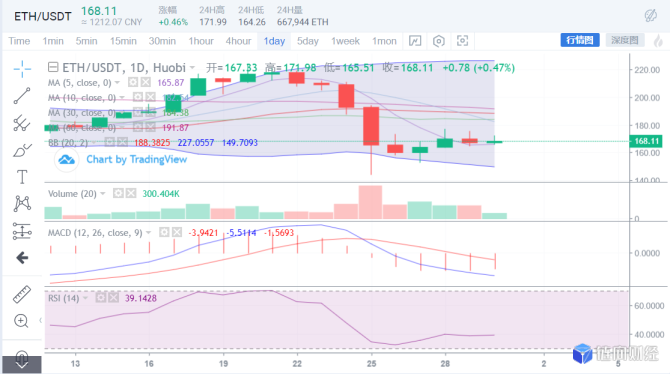The image size is (670, 374).
Task: Open the indicators chart icon in the top bar
Action: [x=415, y=41]
